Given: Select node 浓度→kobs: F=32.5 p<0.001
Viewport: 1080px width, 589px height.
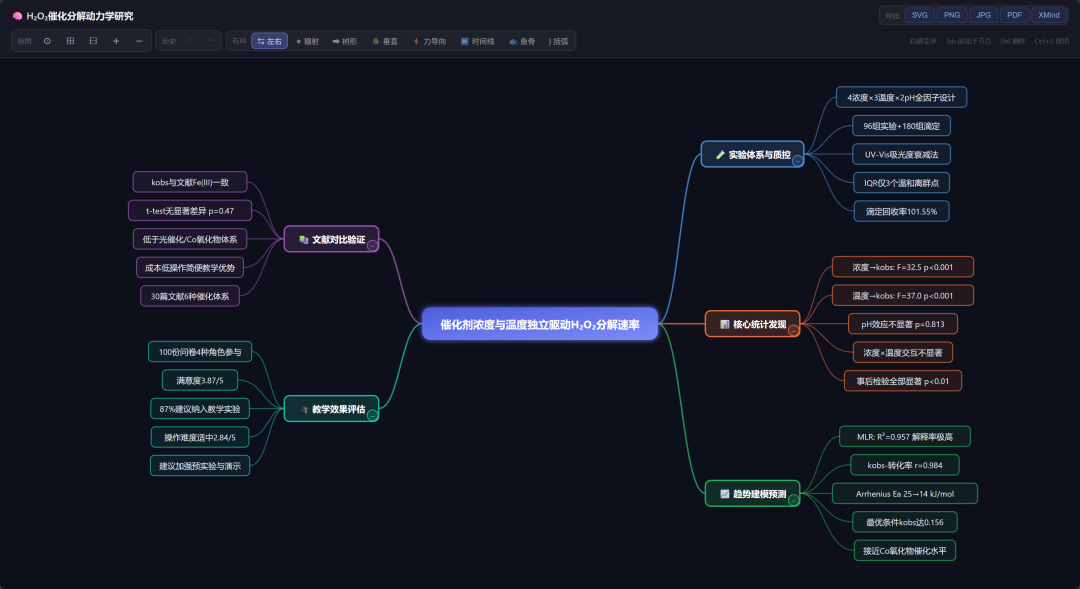Looking at the screenshot, I should point(902,267).
